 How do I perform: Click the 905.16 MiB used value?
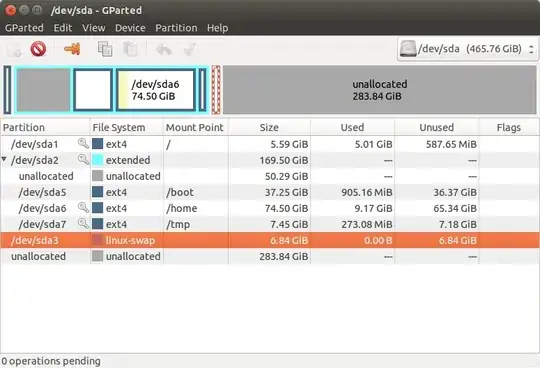(367, 192)
